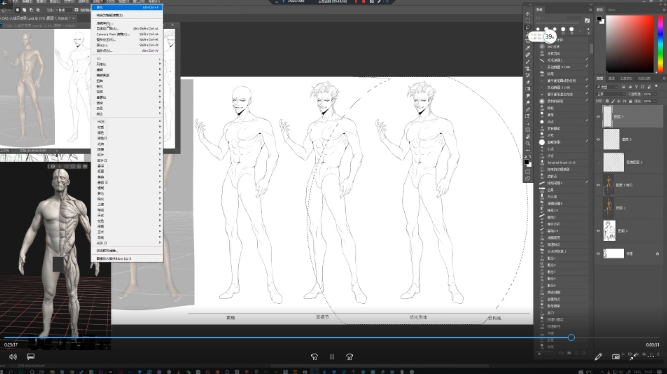Expand the 风格化 filter submenu
Viewport: 667px width, 374px height.
point(127,64)
